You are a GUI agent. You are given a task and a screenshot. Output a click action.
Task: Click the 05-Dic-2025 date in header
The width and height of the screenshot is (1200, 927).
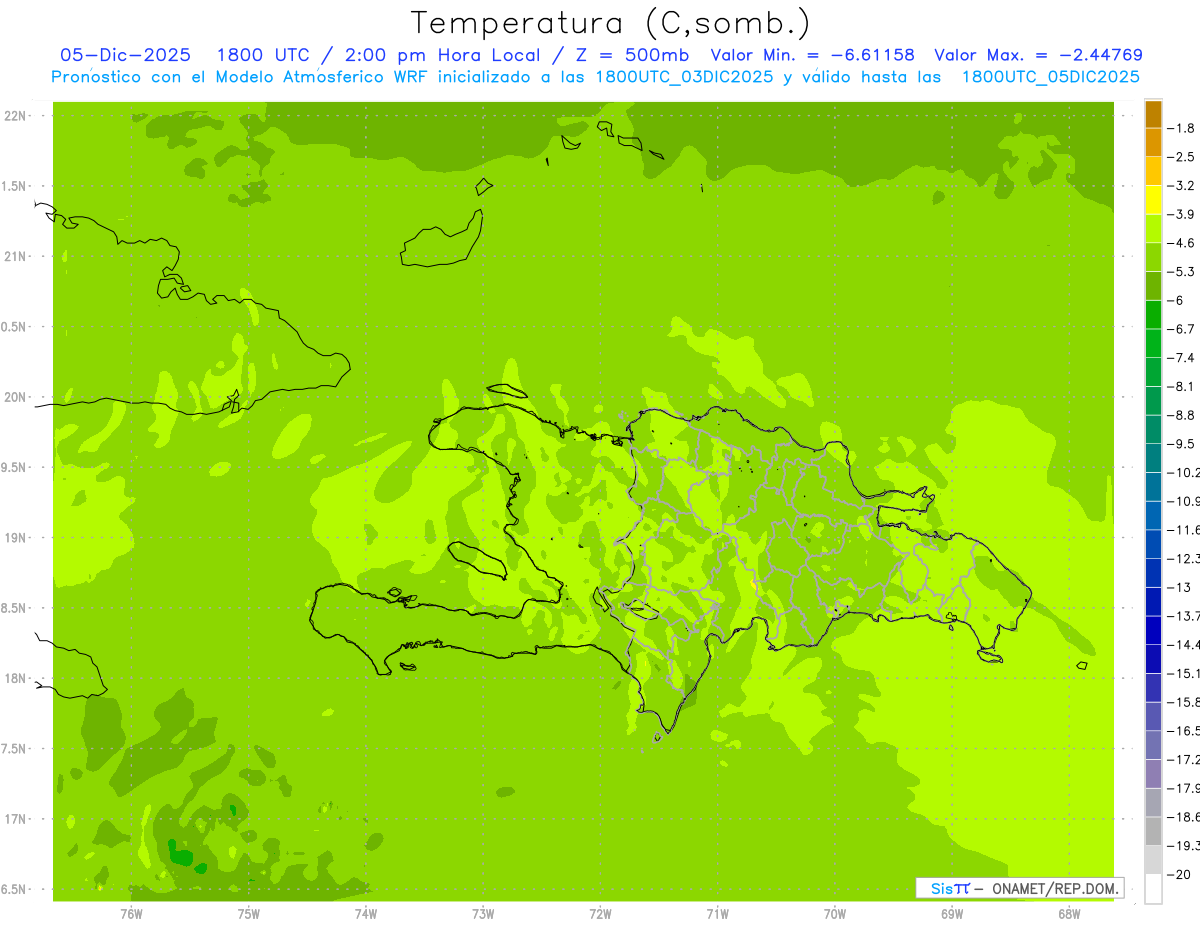click(126, 55)
